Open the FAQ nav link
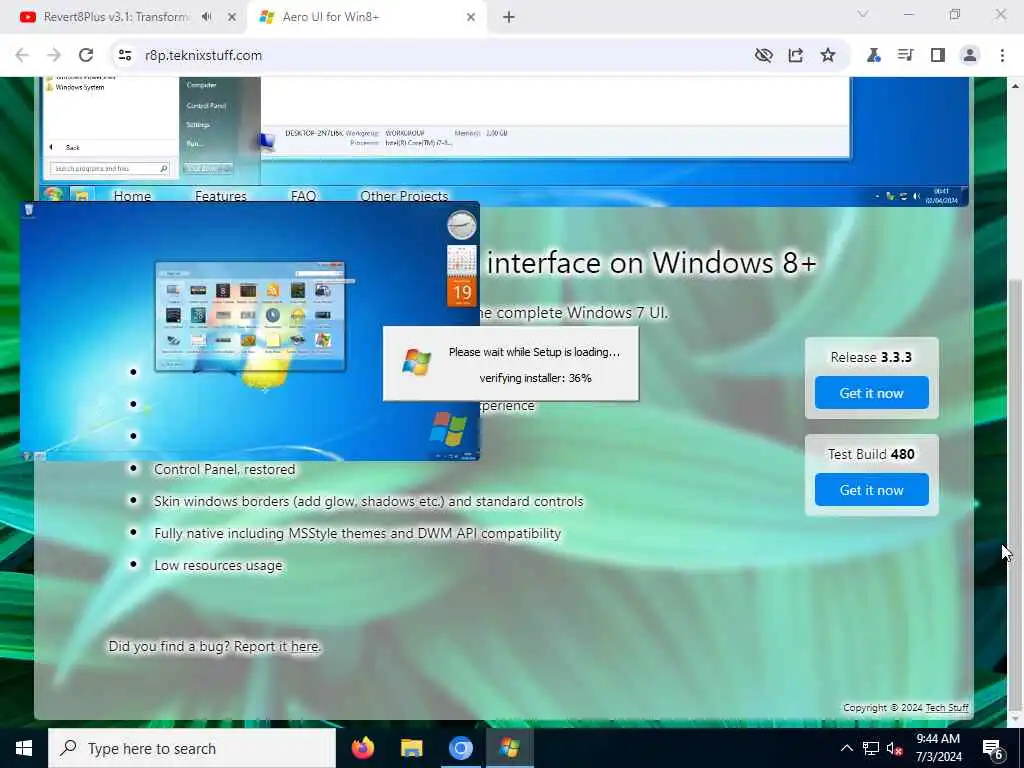The height and width of the screenshot is (768, 1024). pos(303,196)
